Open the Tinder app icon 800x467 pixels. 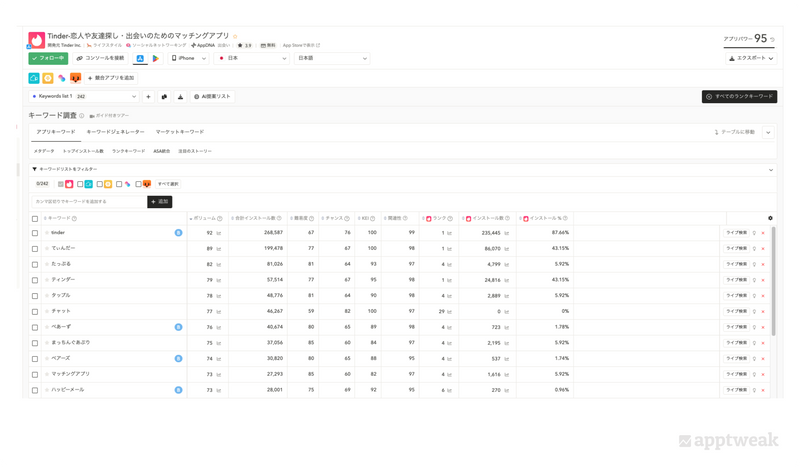(x=36, y=40)
